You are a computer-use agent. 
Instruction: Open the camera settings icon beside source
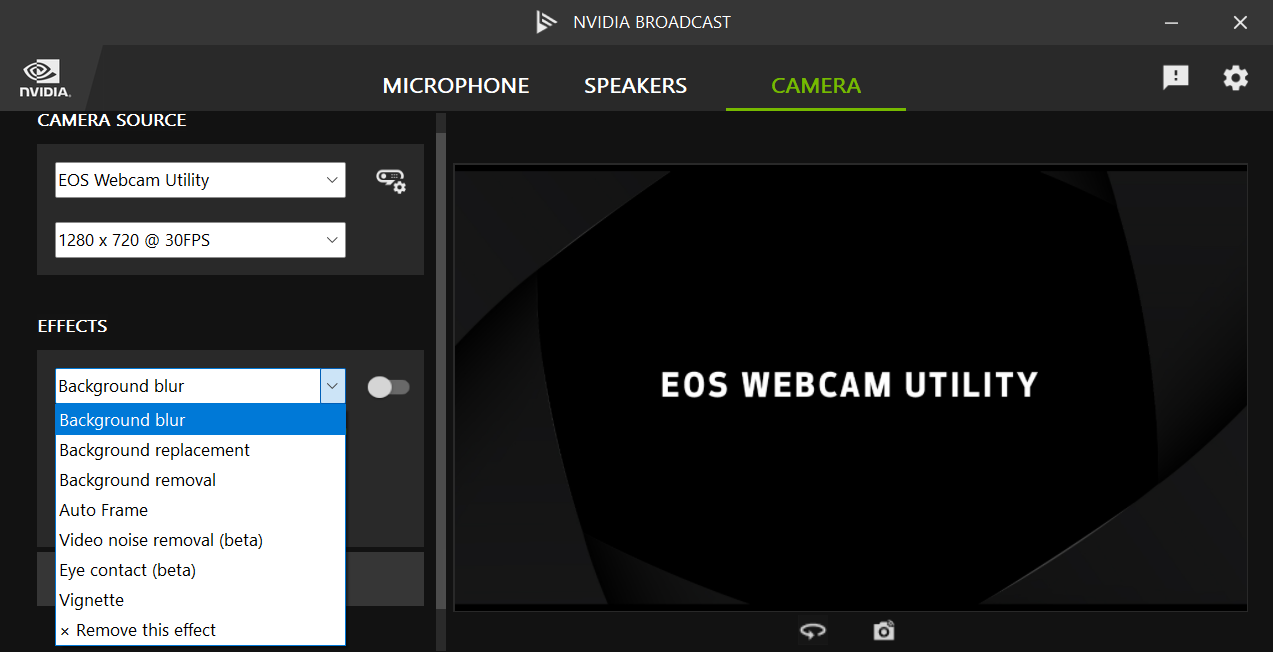pyautogui.click(x=390, y=181)
